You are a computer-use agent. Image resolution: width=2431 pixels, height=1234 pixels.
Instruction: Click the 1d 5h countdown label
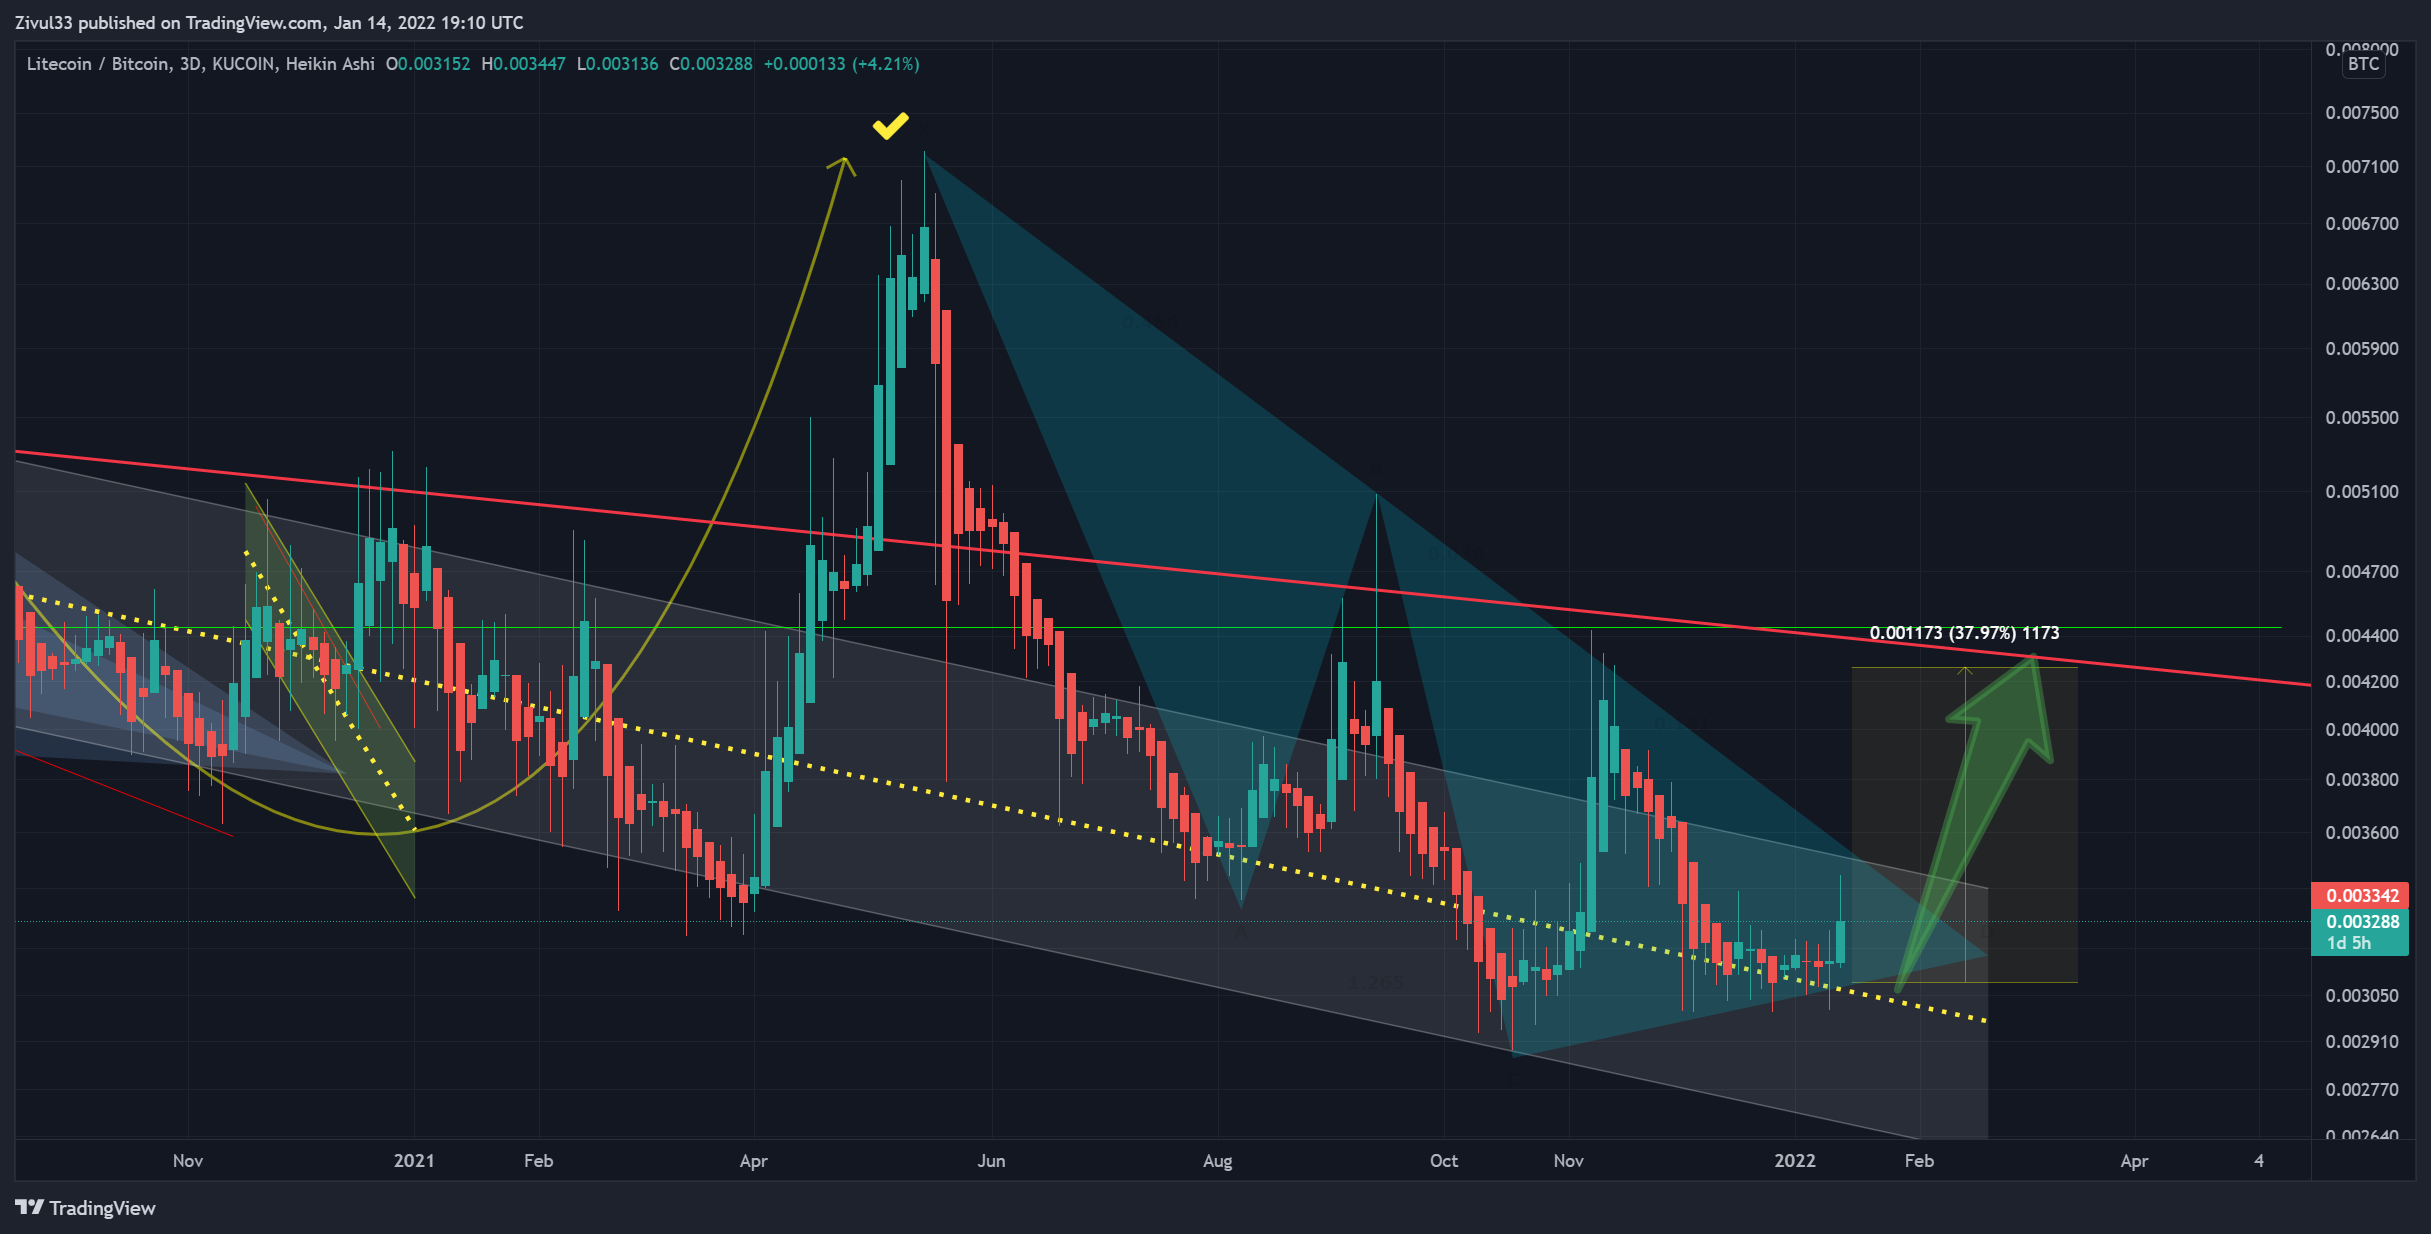[x=2349, y=943]
